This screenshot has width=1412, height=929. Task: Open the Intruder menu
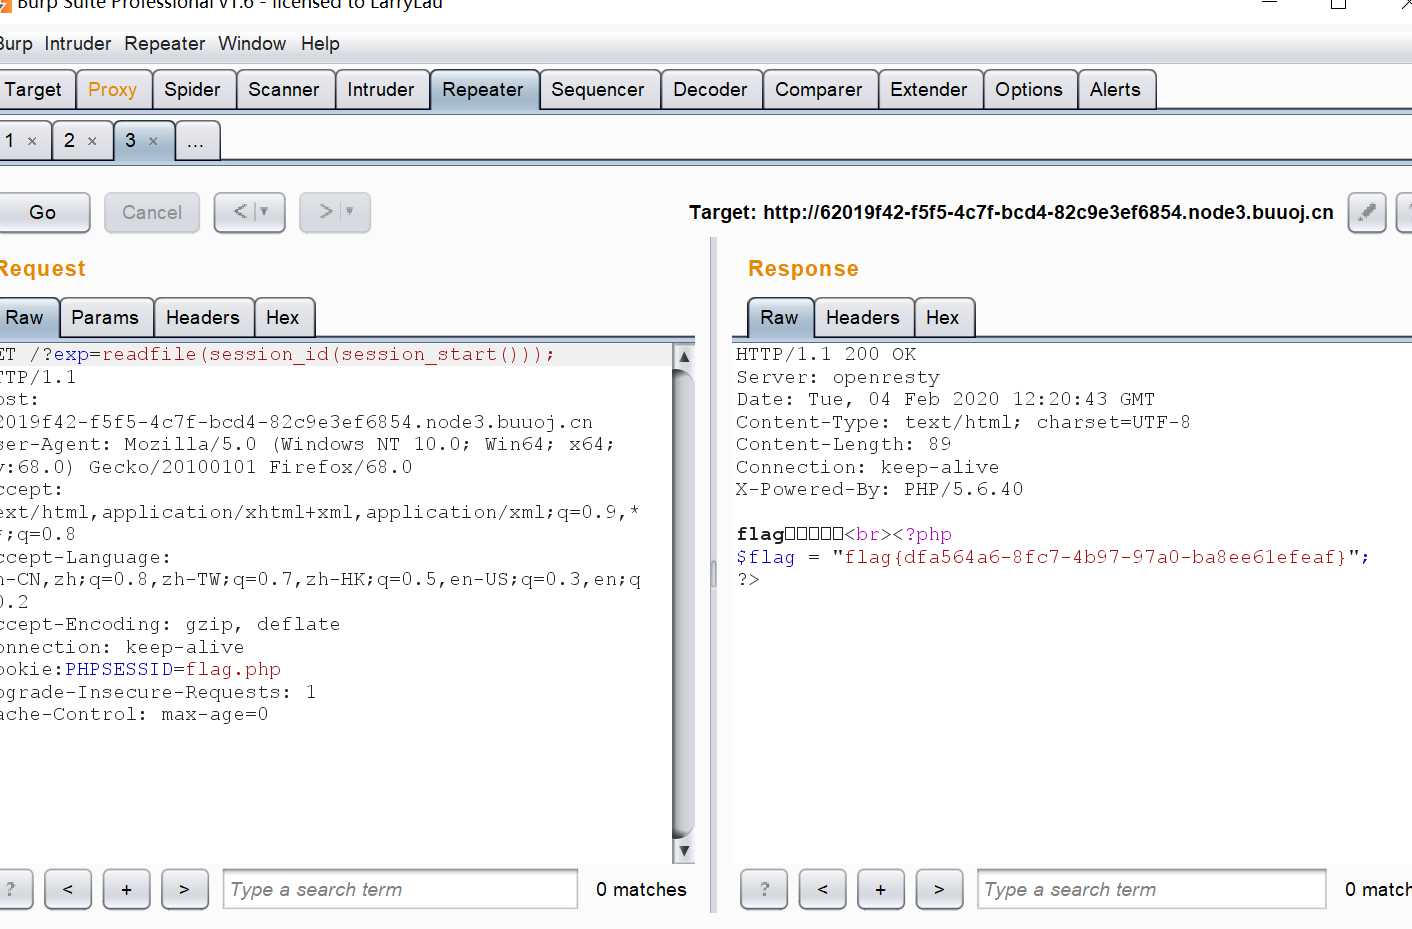[78, 44]
